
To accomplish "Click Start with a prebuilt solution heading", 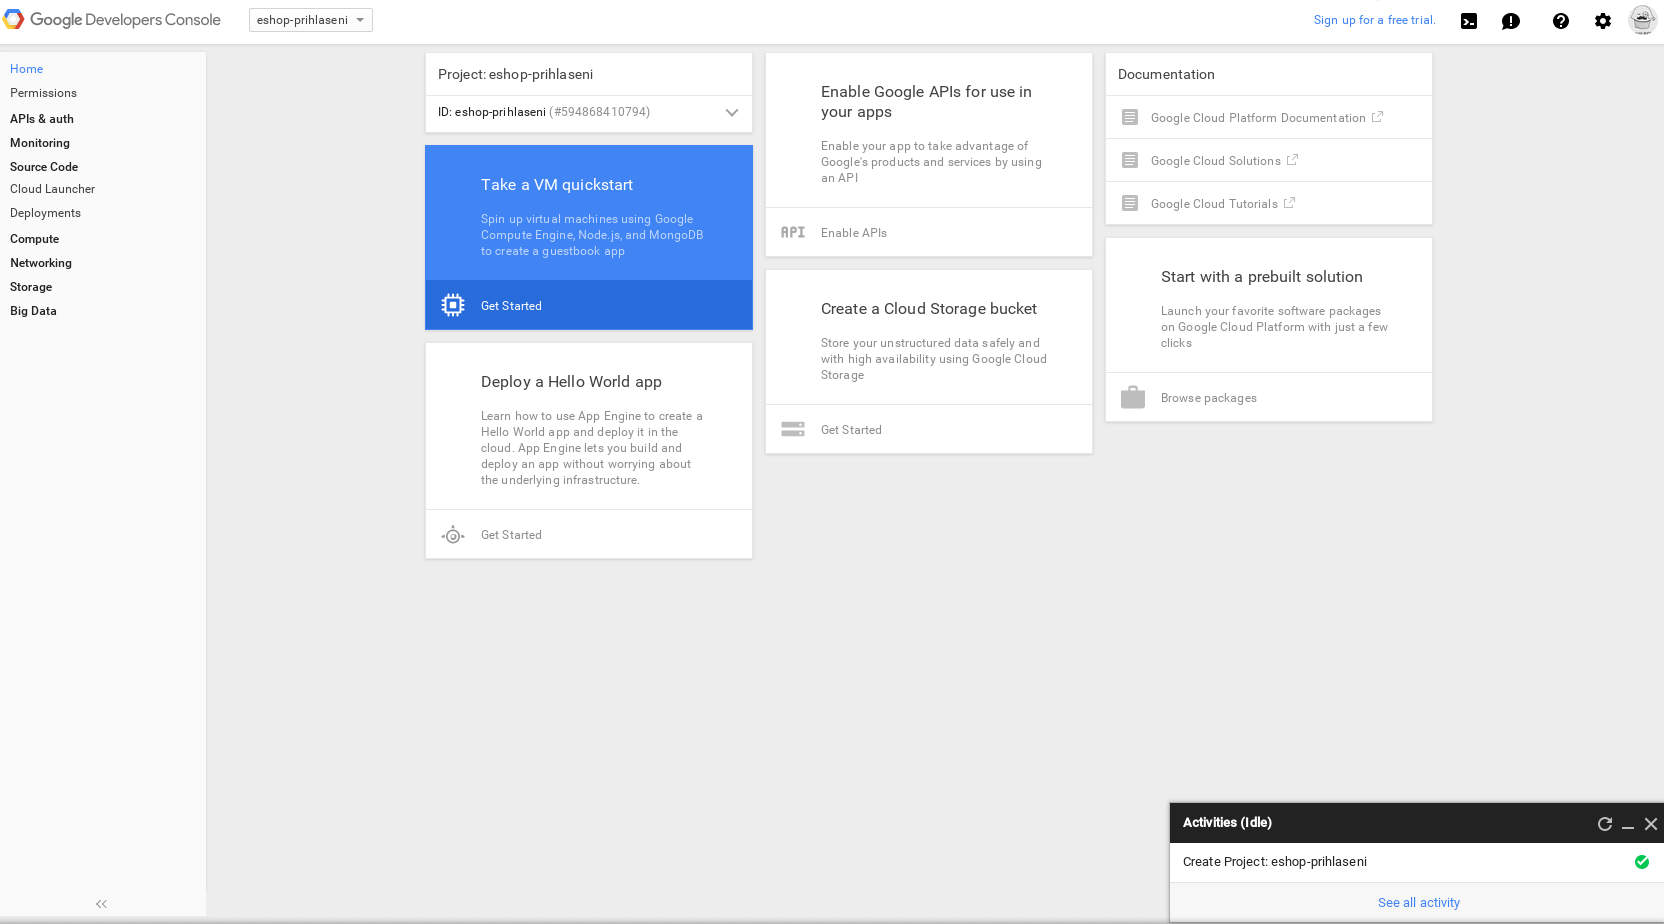I will 1262,277.
